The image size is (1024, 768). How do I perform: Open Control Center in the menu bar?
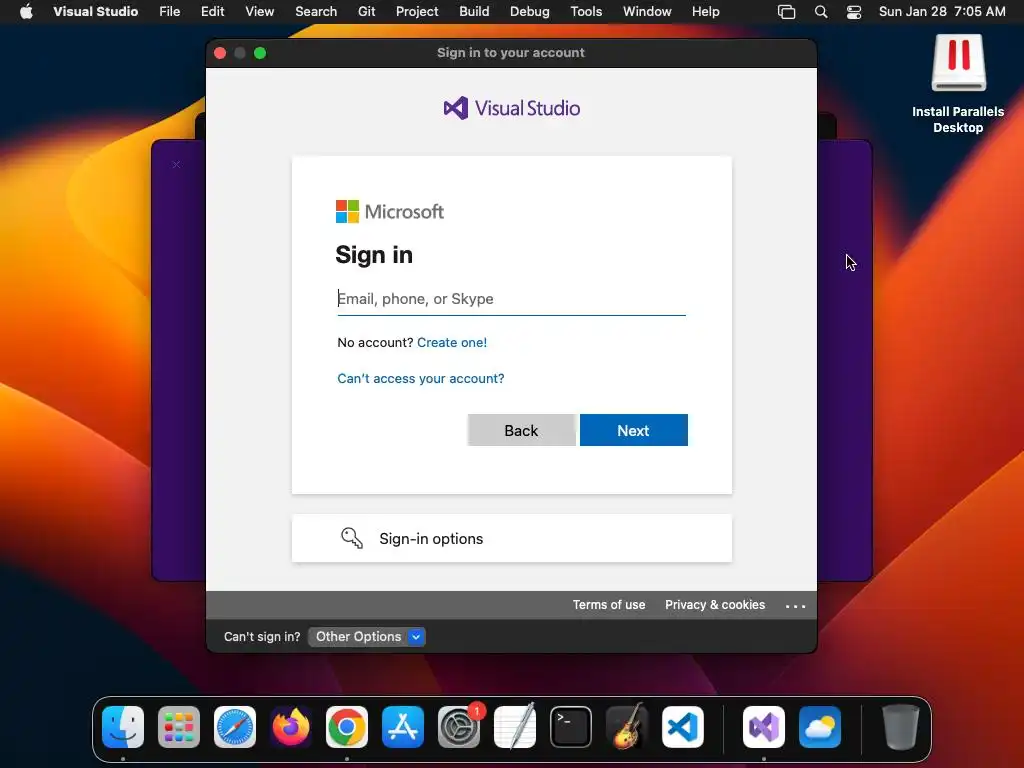(x=854, y=12)
